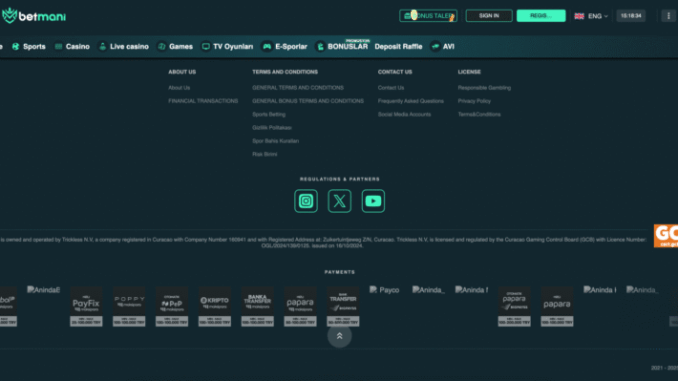Open the Spor Bahis Kuralları link
The image size is (678, 381).
click(x=275, y=141)
